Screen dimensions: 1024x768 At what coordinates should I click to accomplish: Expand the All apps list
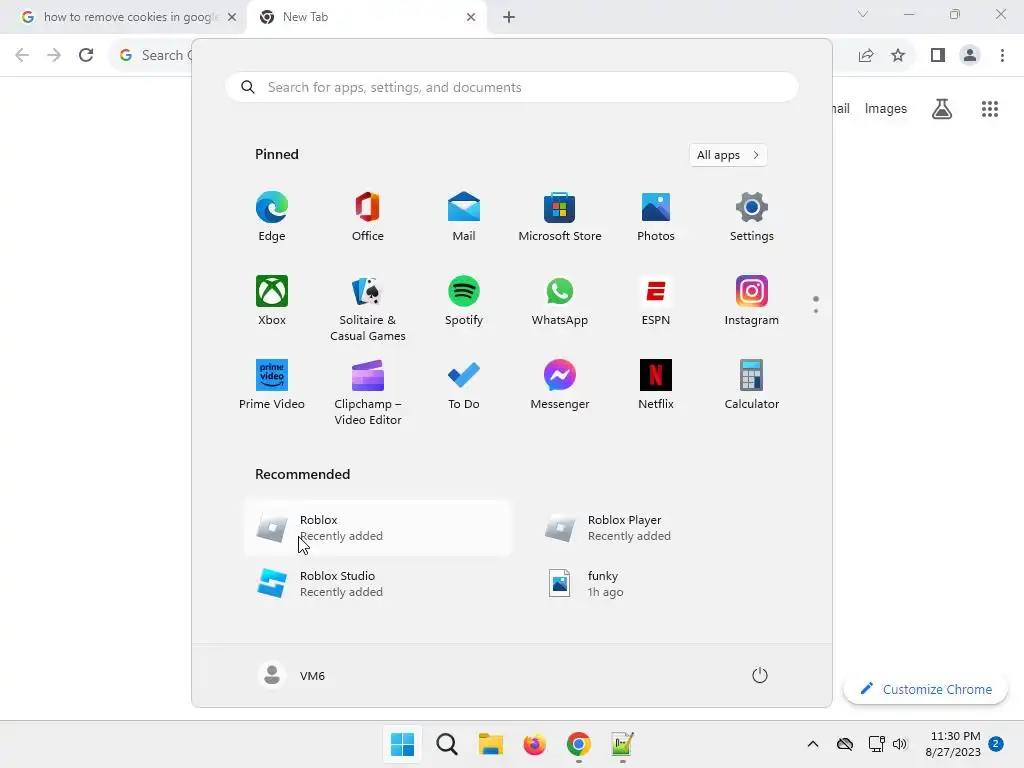(728, 155)
